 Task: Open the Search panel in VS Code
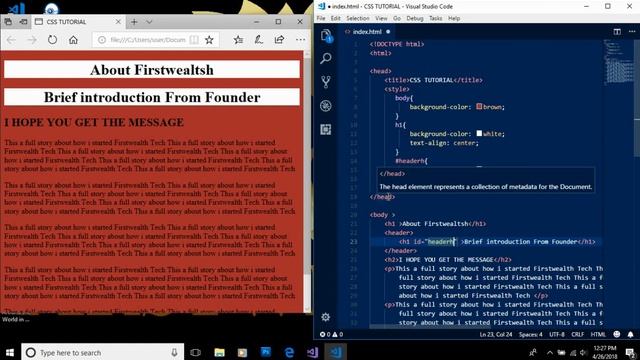(326, 58)
